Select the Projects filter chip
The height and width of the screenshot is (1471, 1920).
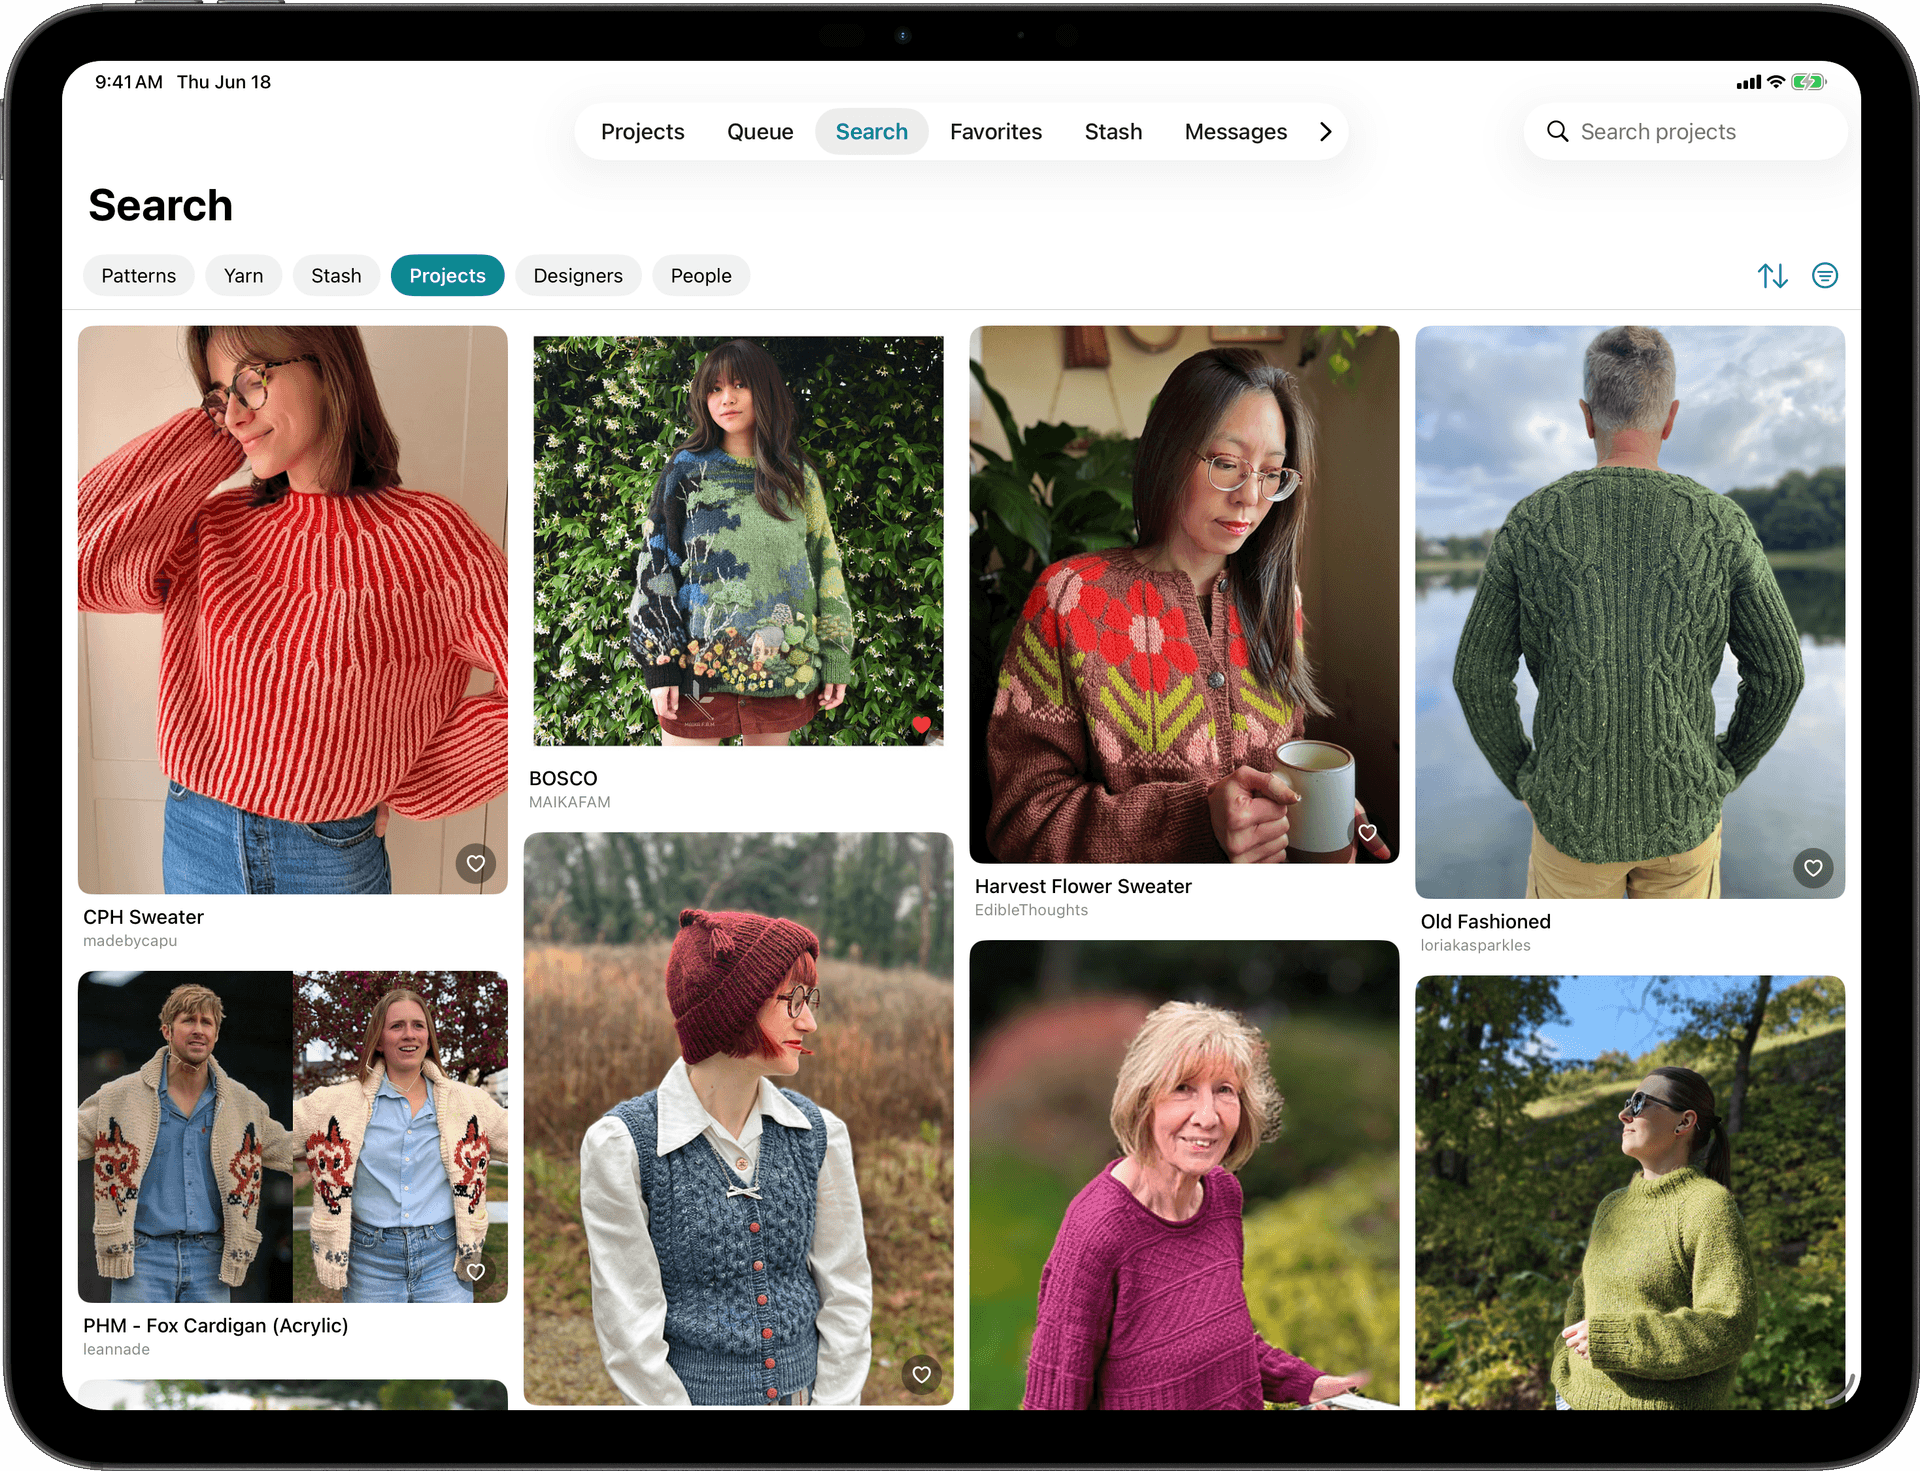tap(447, 276)
